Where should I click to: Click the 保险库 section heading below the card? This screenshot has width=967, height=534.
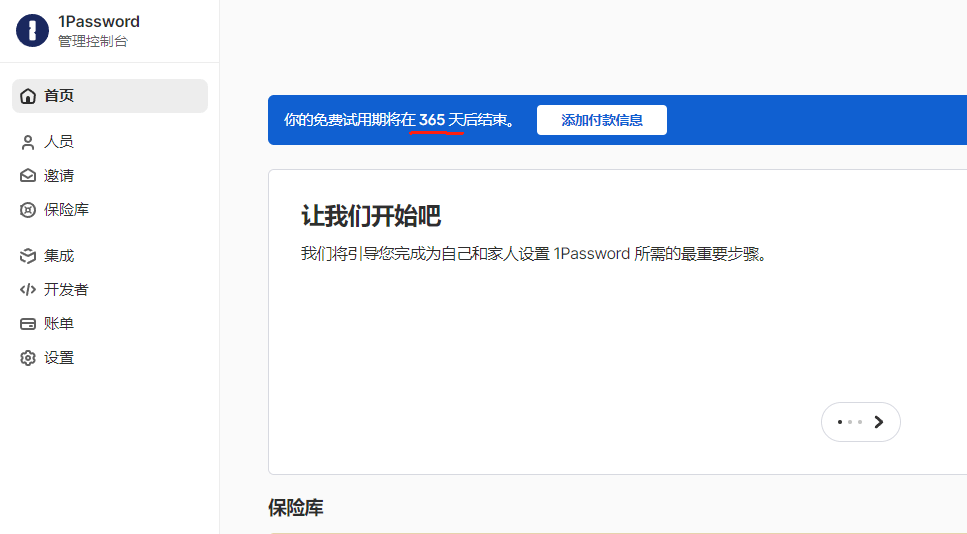(296, 507)
